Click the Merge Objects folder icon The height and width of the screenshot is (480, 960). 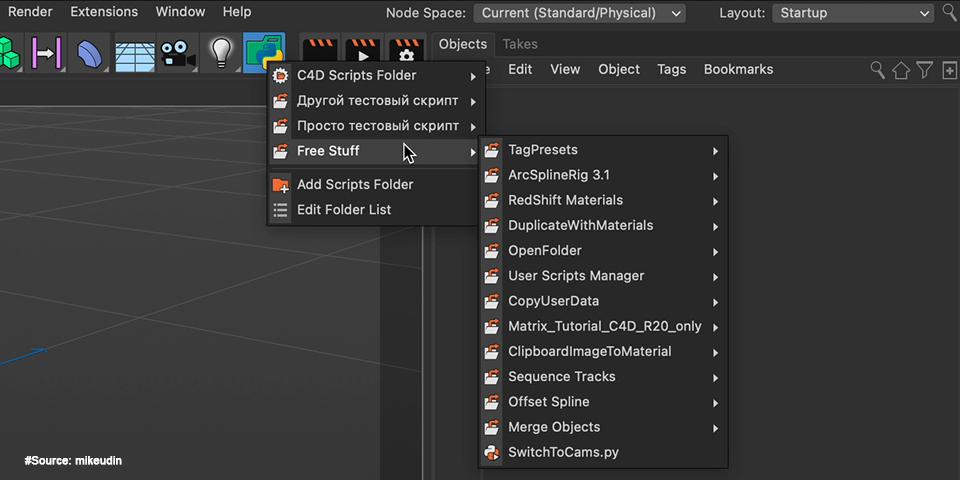pos(492,427)
